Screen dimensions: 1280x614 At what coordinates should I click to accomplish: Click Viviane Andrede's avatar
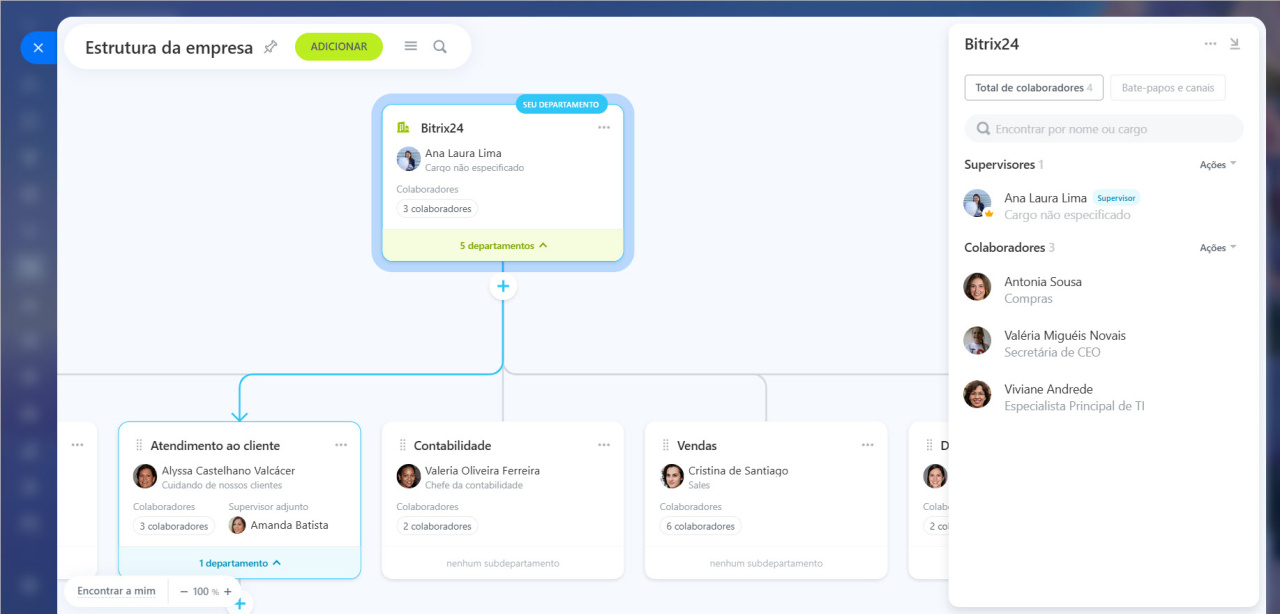(977, 394)
